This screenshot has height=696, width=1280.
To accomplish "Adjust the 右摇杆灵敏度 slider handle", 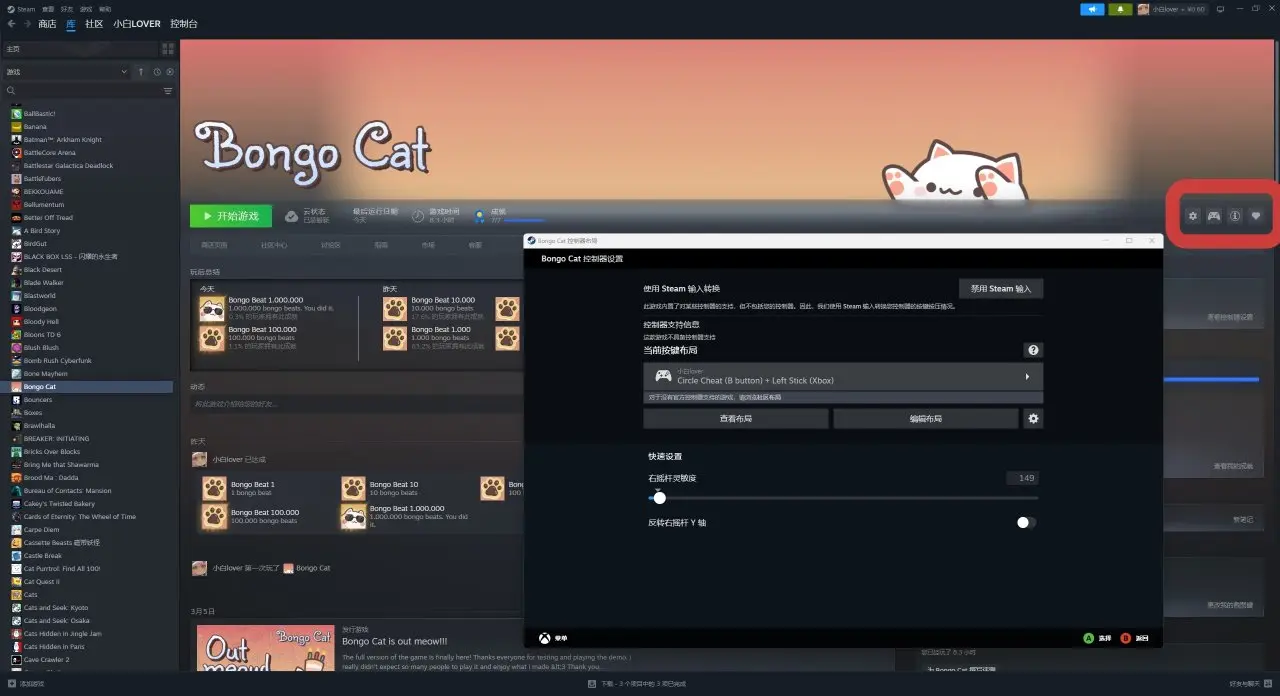I will click(x=659, y=497).
